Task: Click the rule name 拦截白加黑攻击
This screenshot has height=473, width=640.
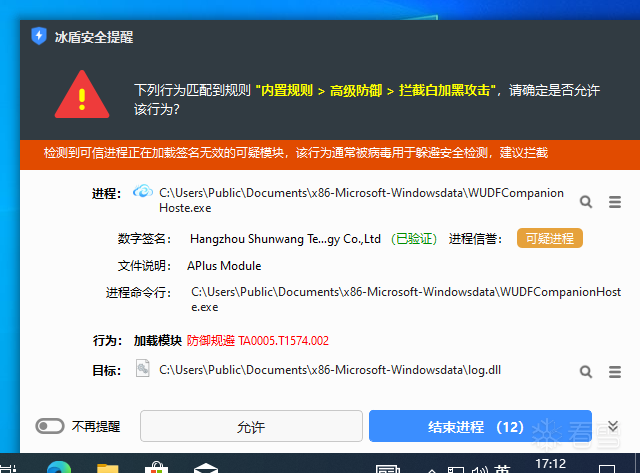Action: click(444, 90)
